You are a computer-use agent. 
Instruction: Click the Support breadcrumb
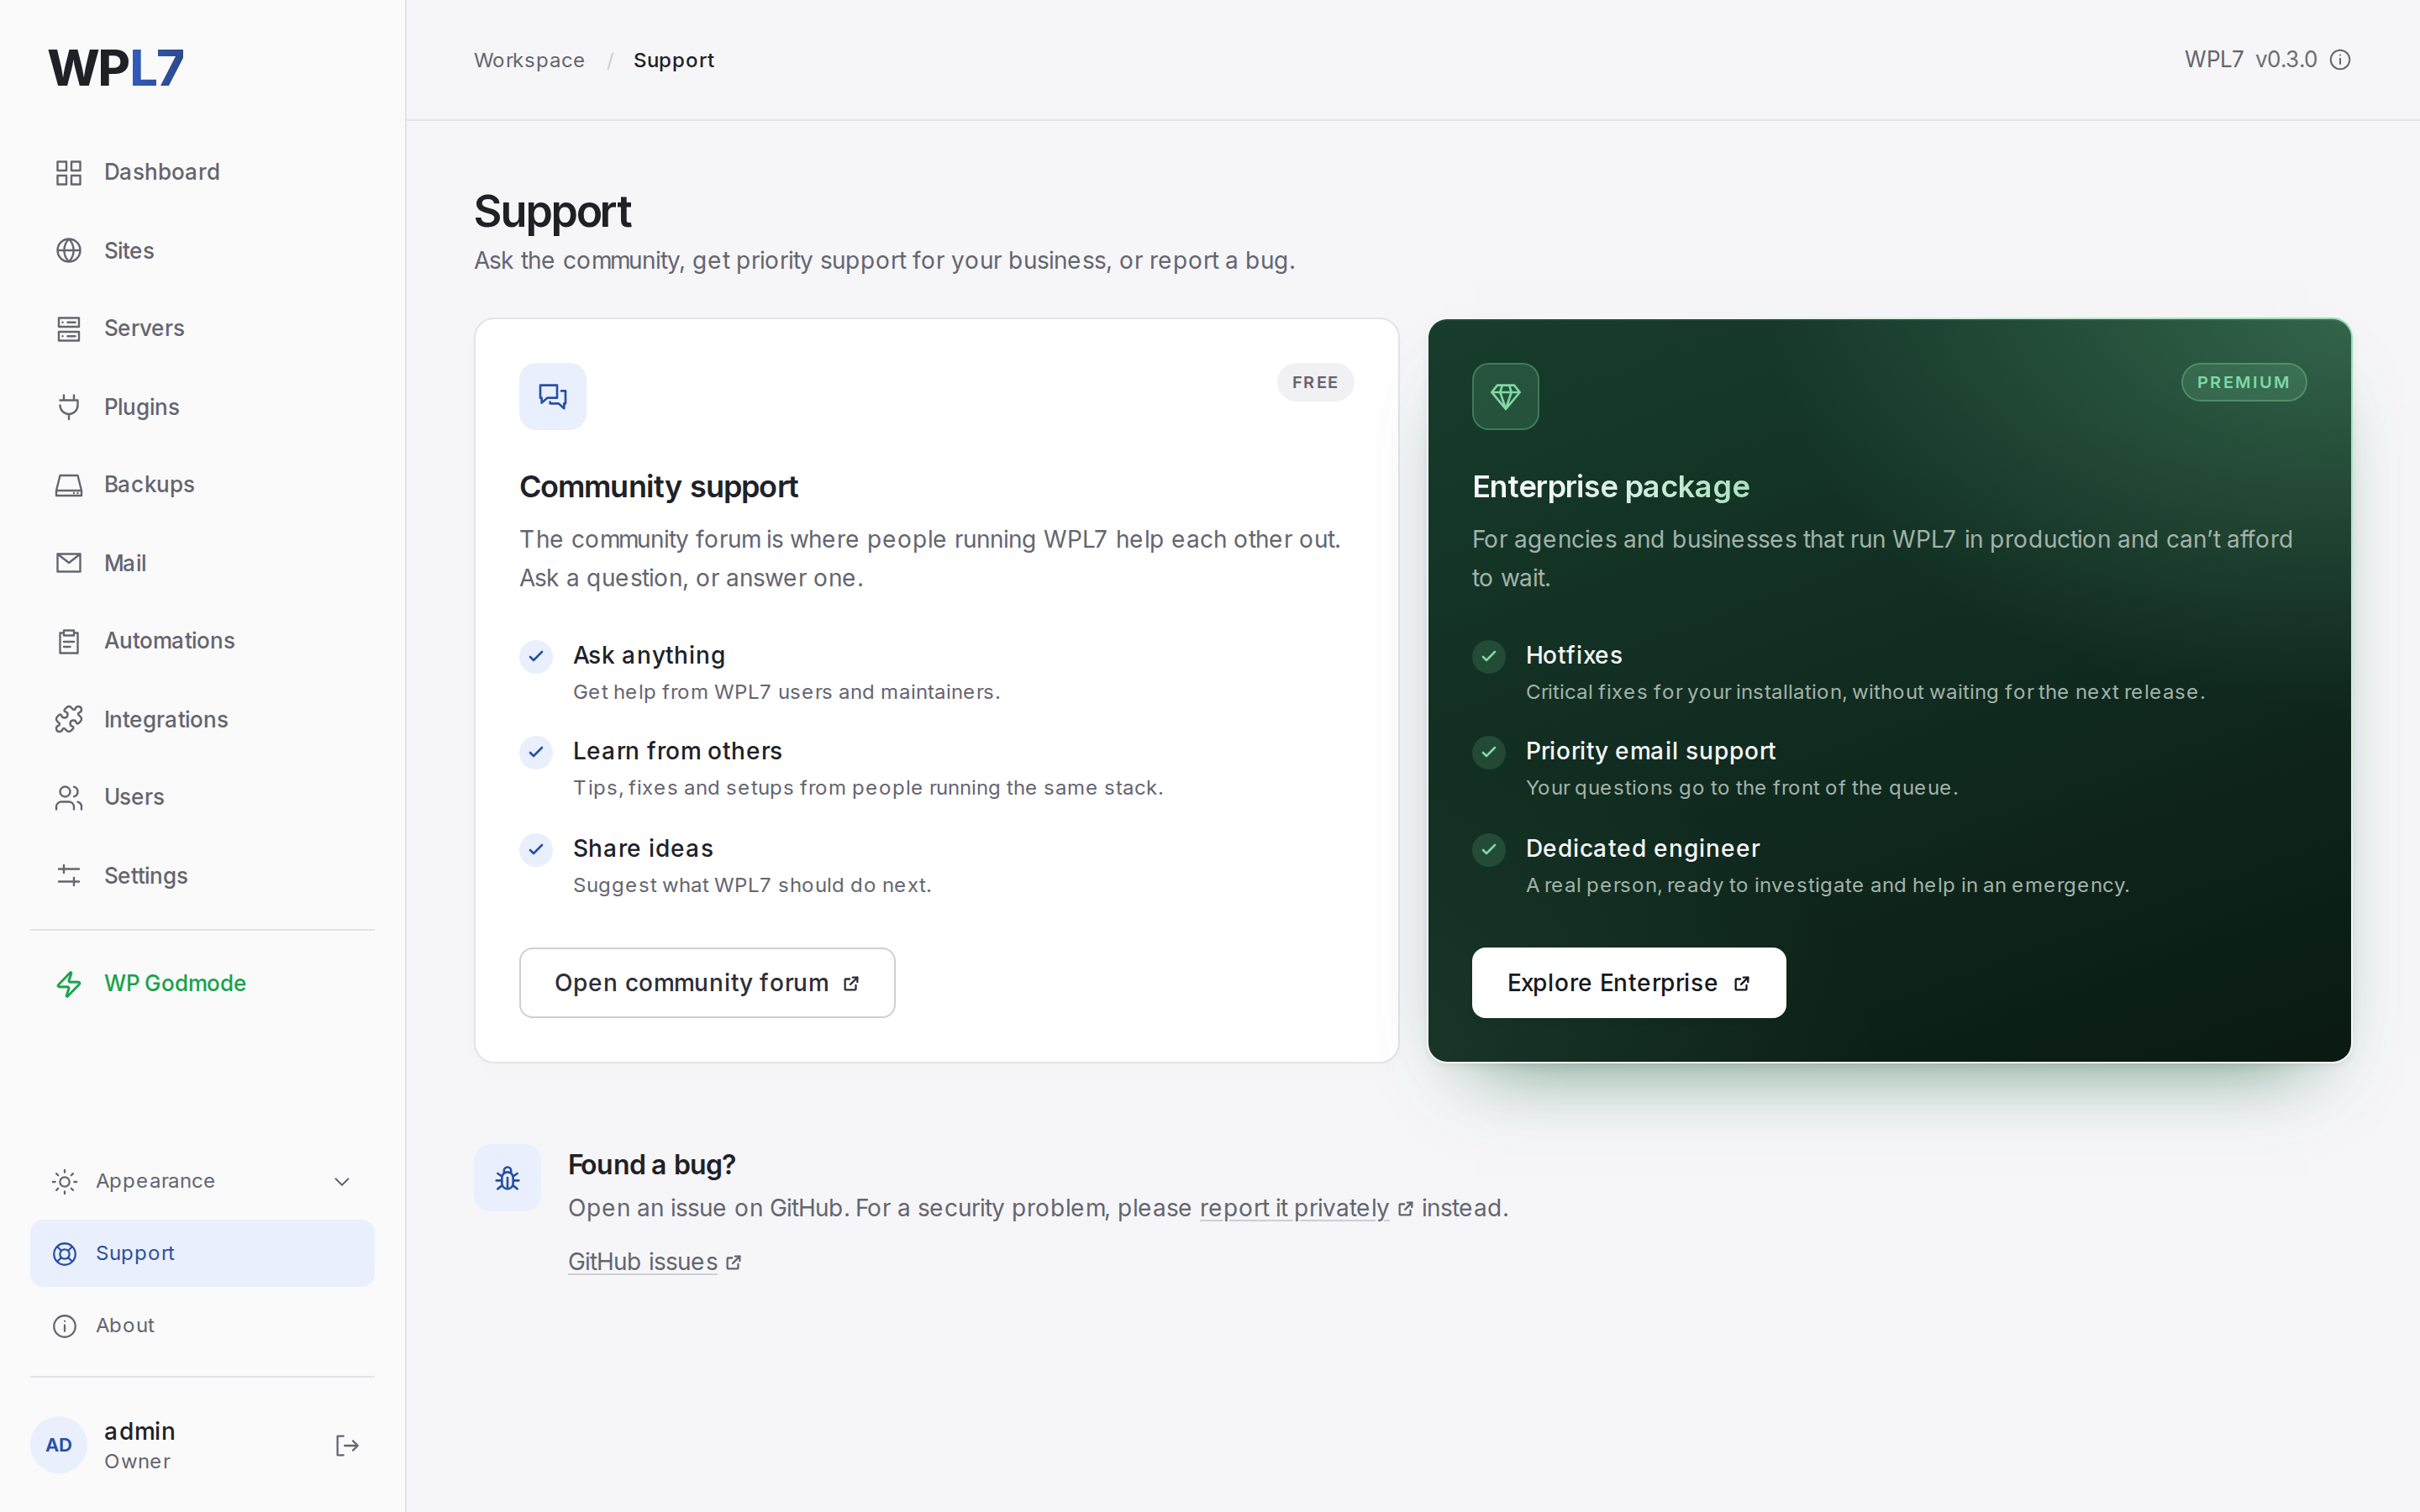tap(673, 60)
